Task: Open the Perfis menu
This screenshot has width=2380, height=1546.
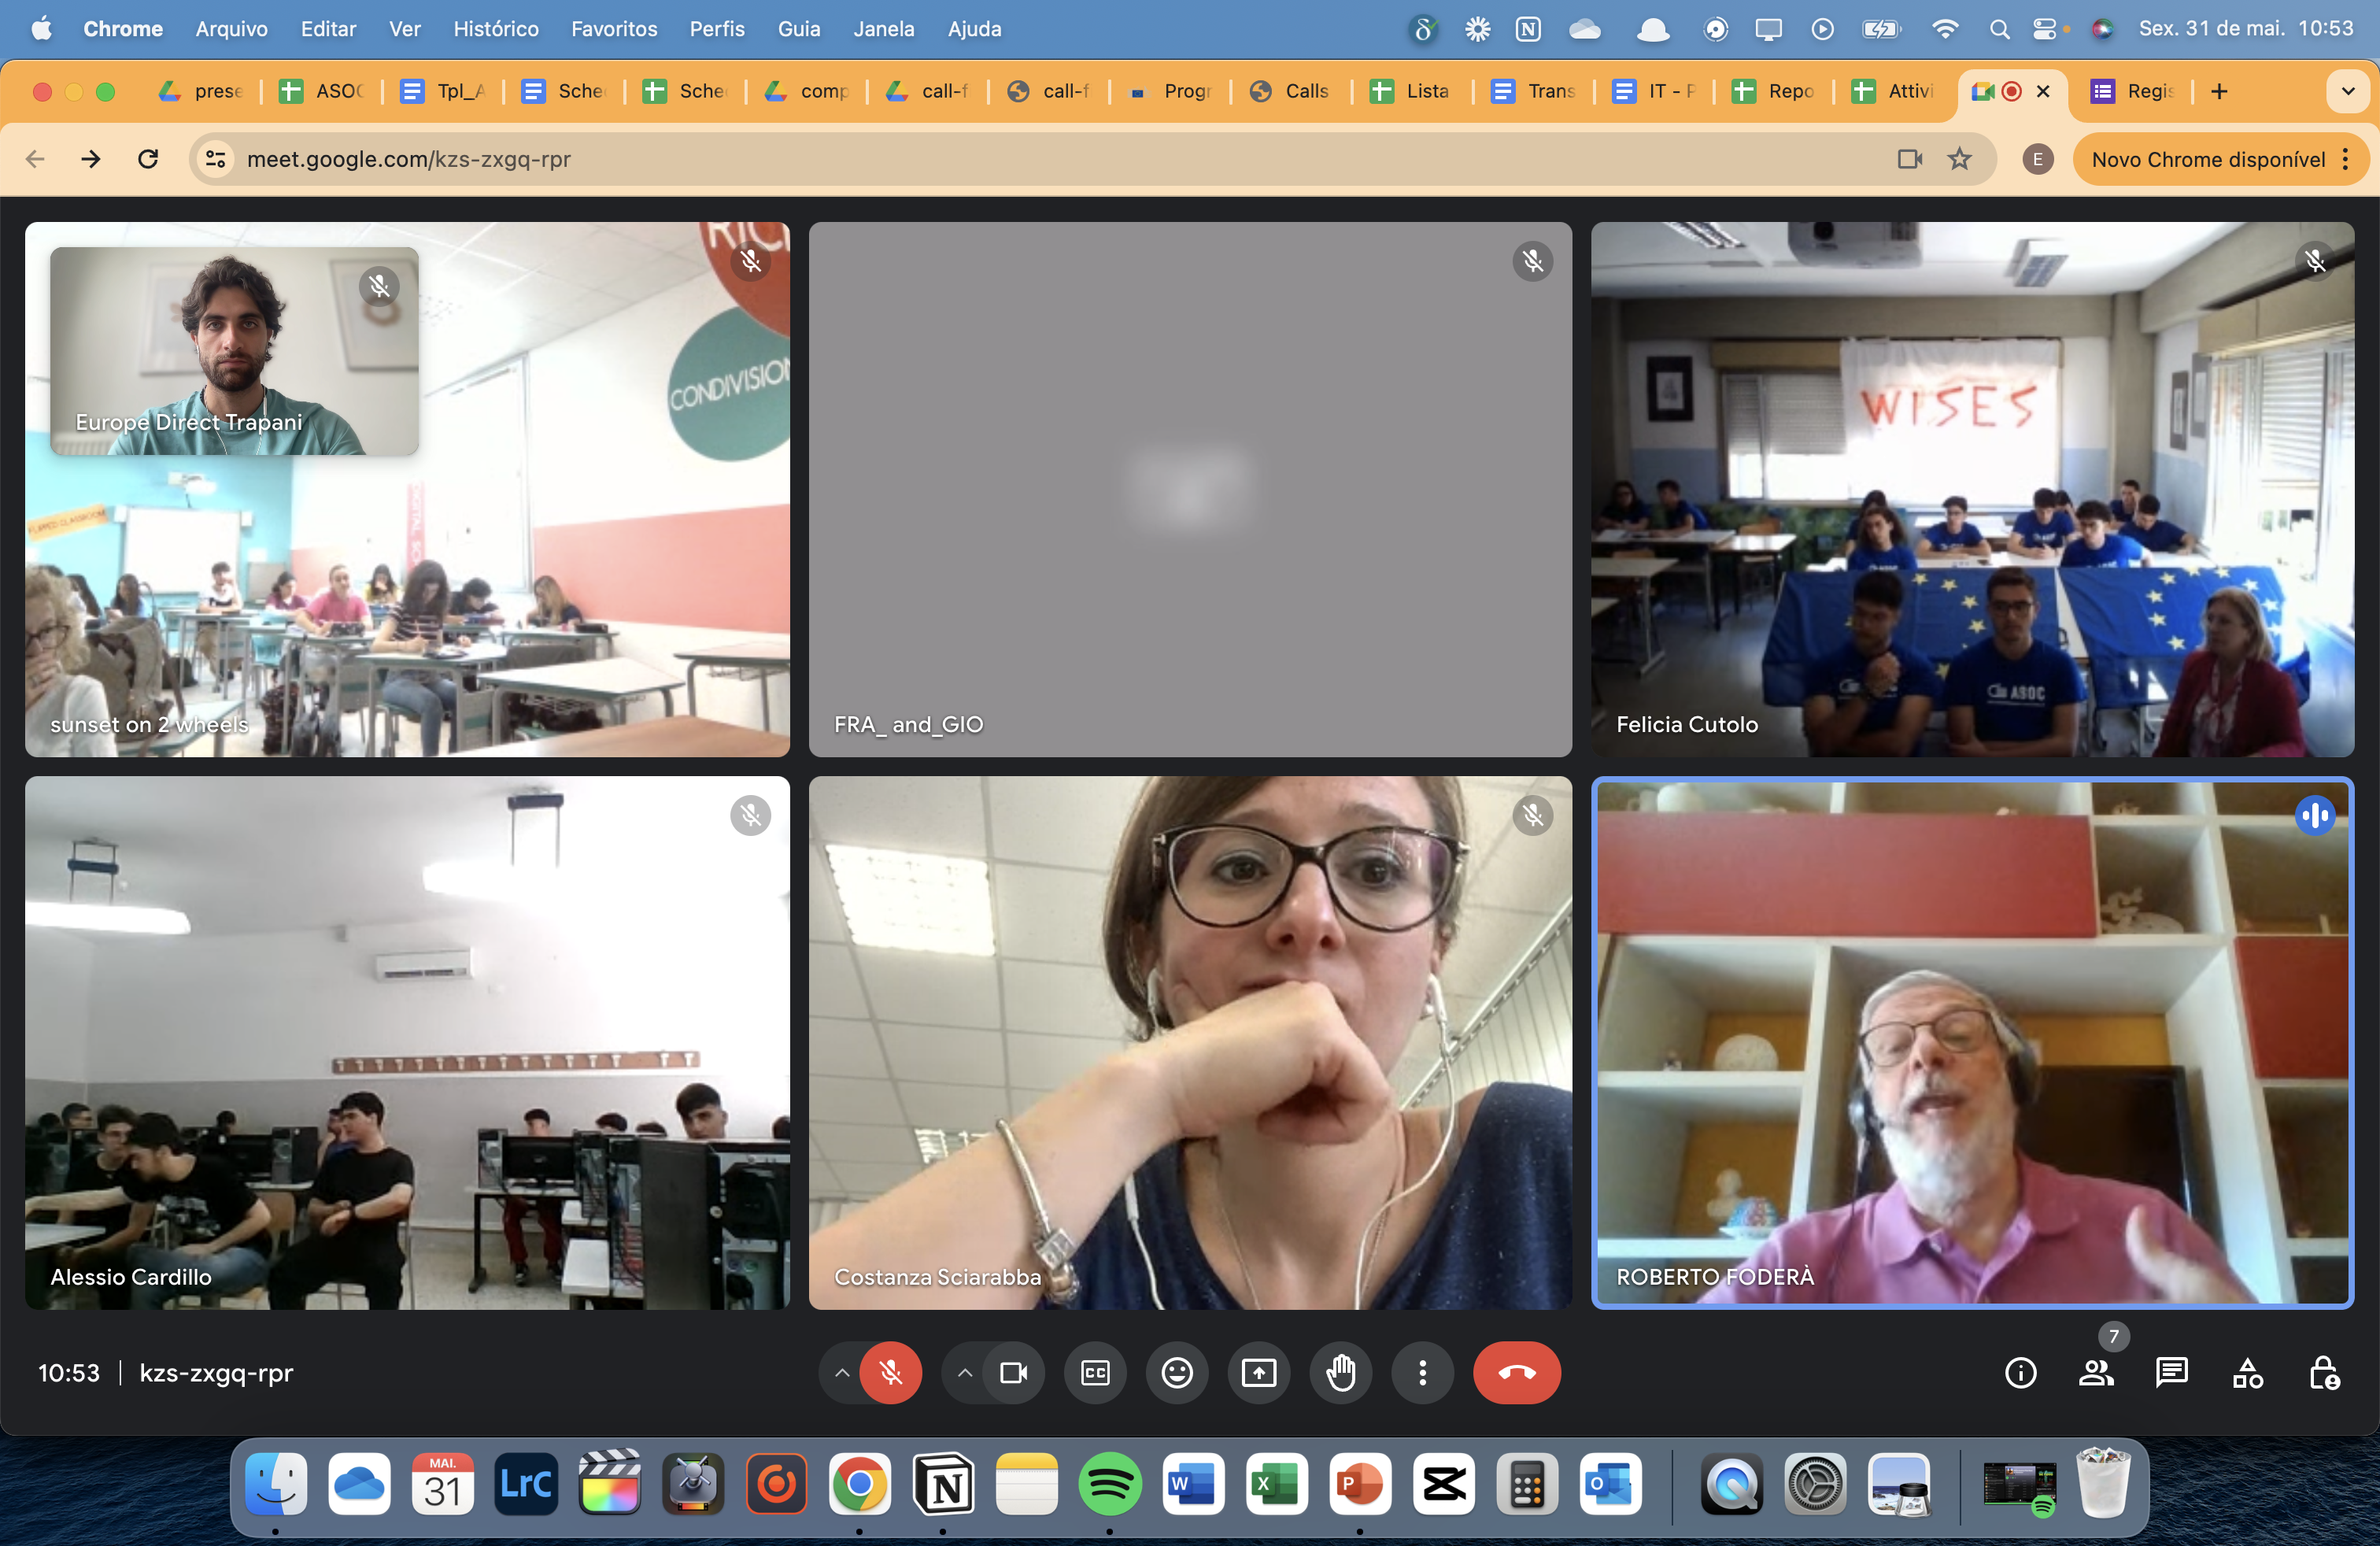Action: [717, 29]
